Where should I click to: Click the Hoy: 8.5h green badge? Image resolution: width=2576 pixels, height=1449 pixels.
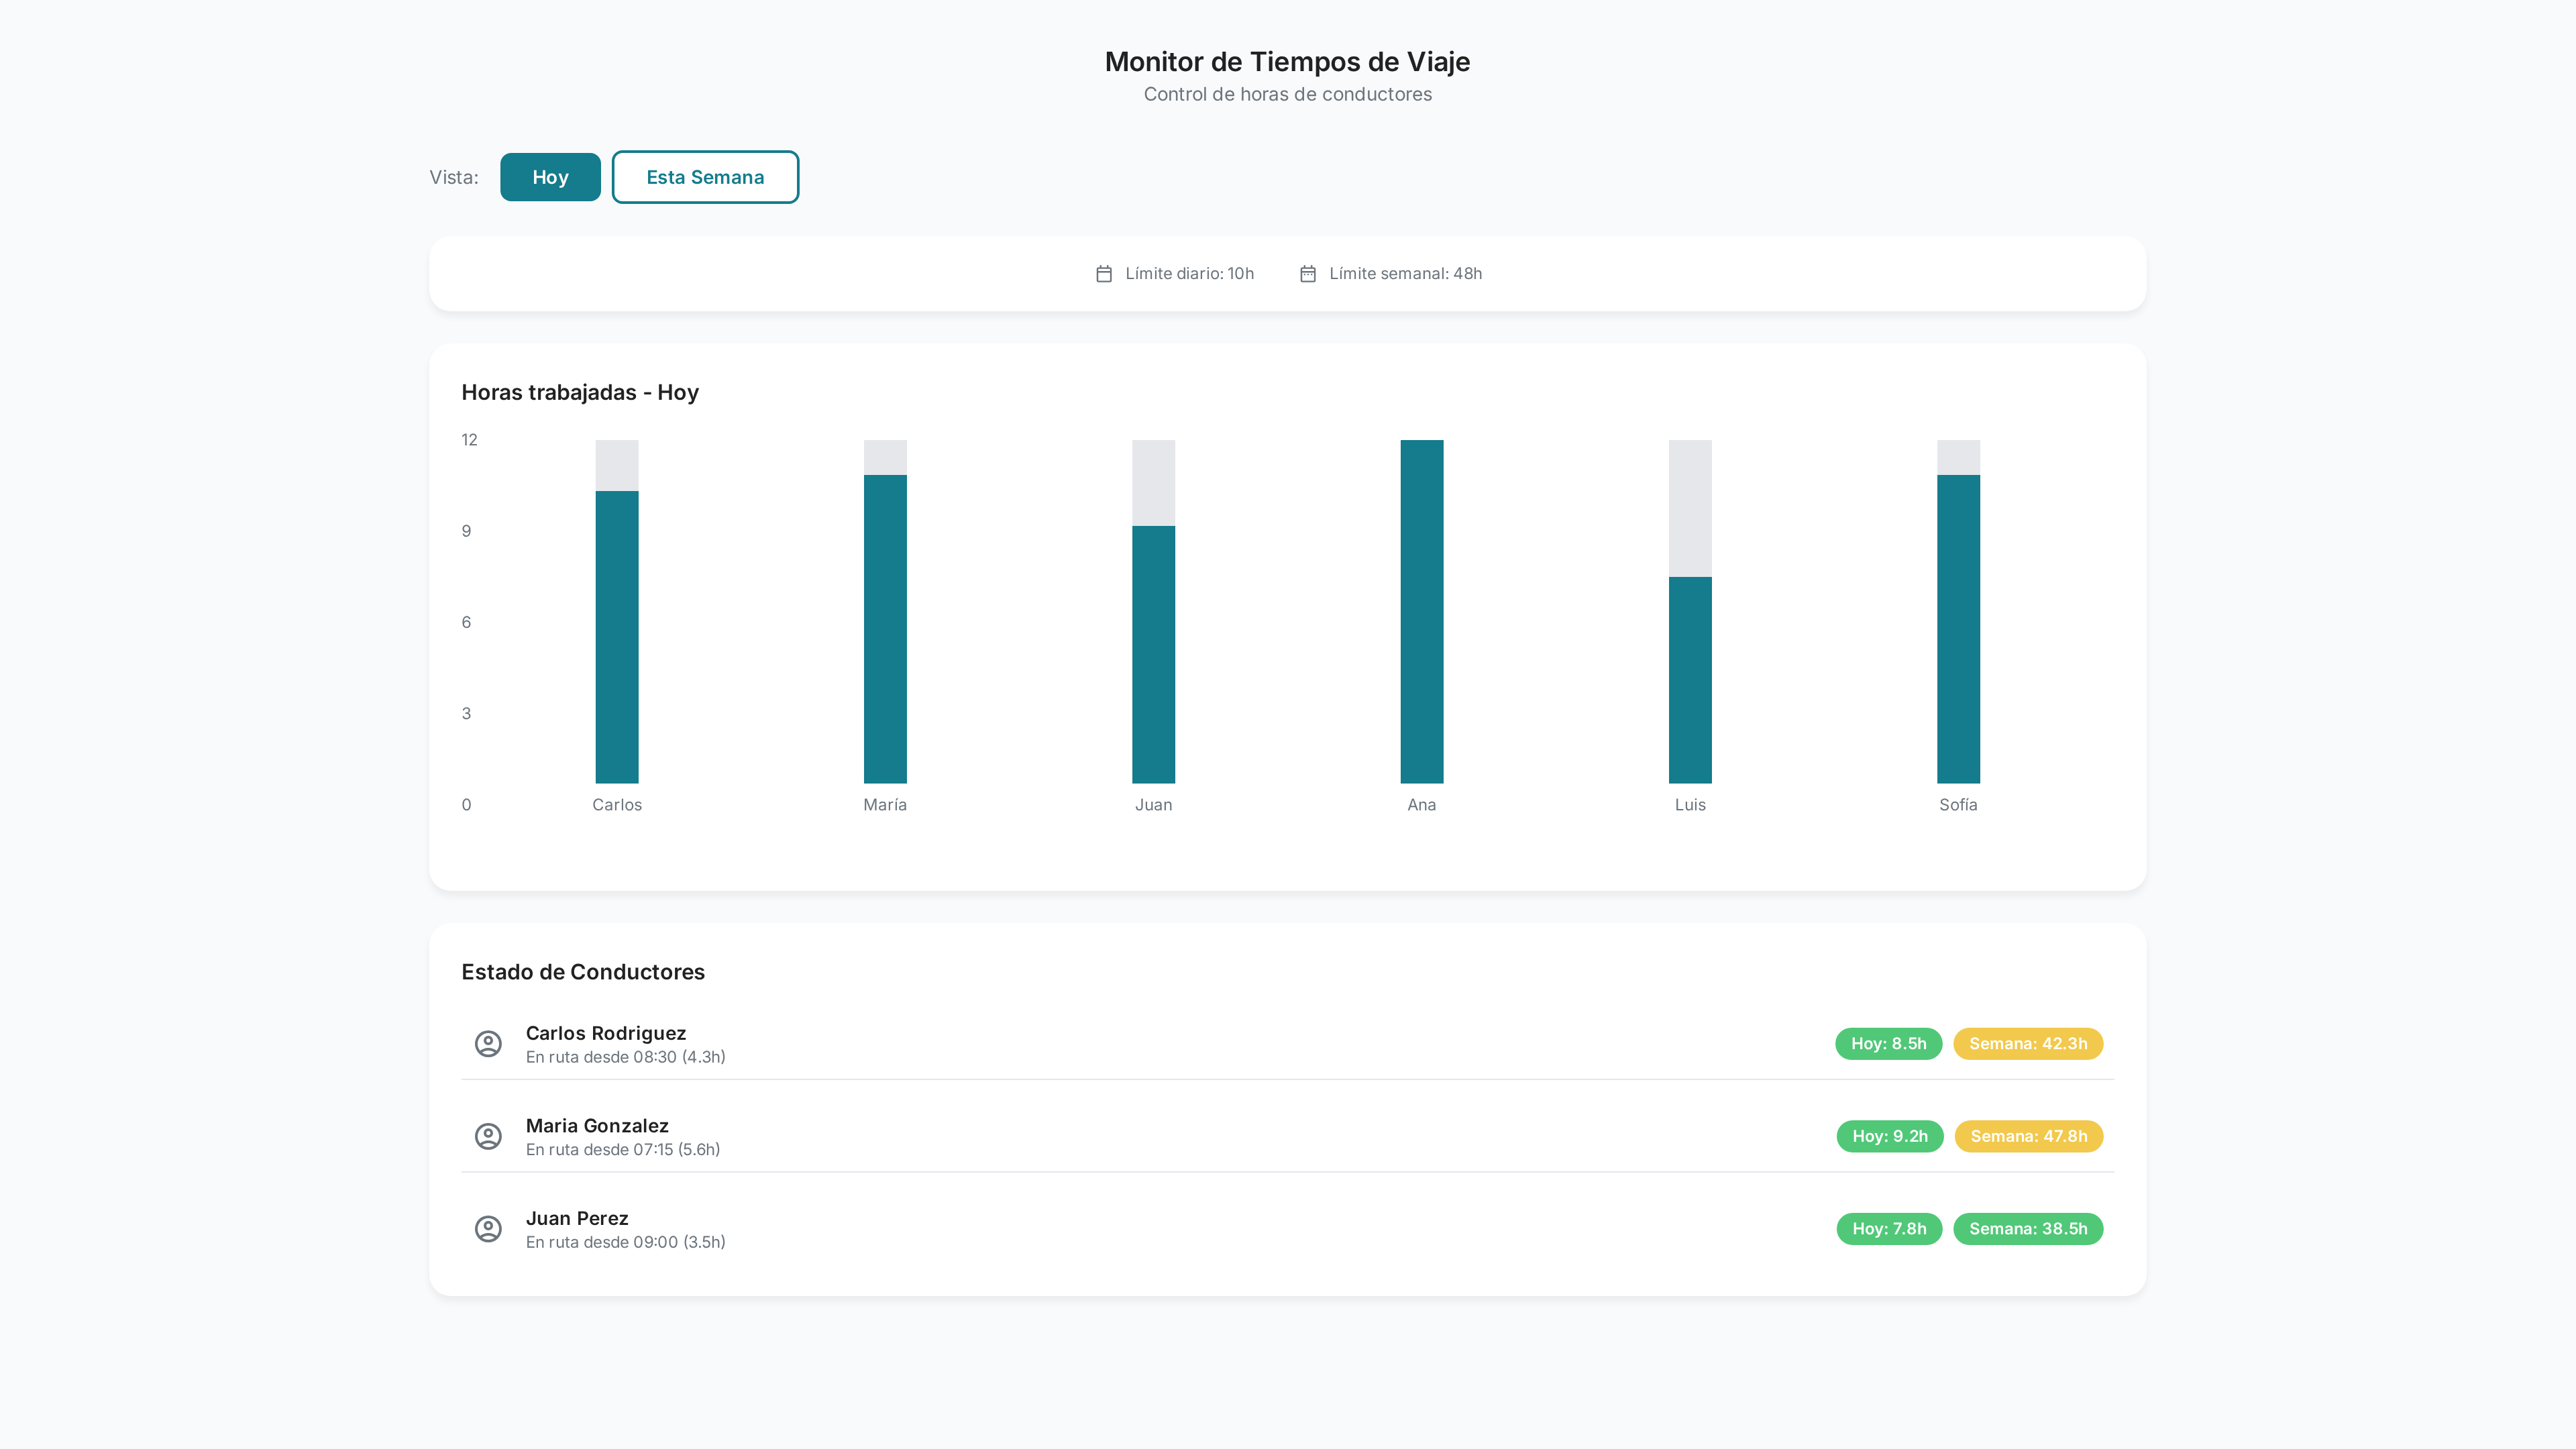pyautogui.click(x=1888, y=1044)
